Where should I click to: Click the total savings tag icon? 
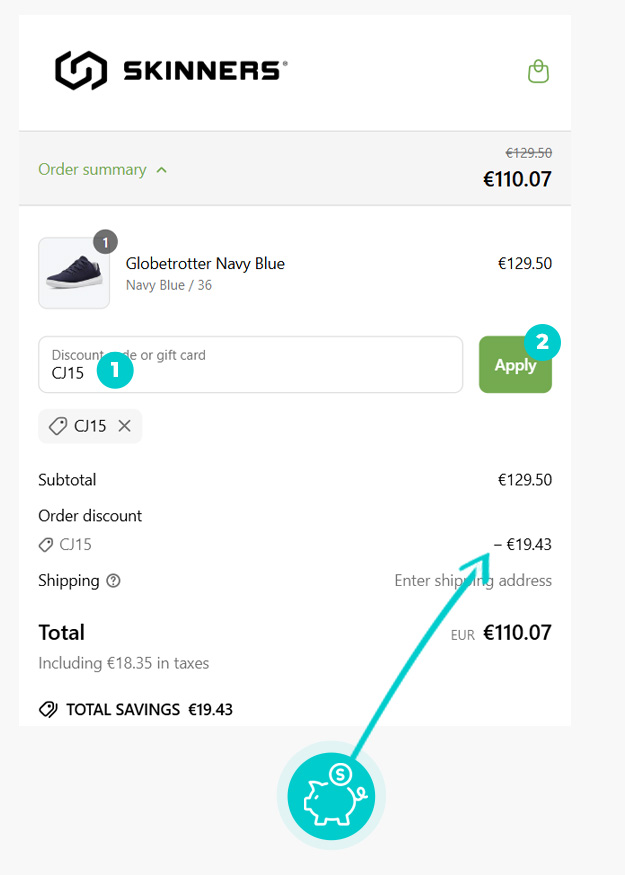point(48,709)
